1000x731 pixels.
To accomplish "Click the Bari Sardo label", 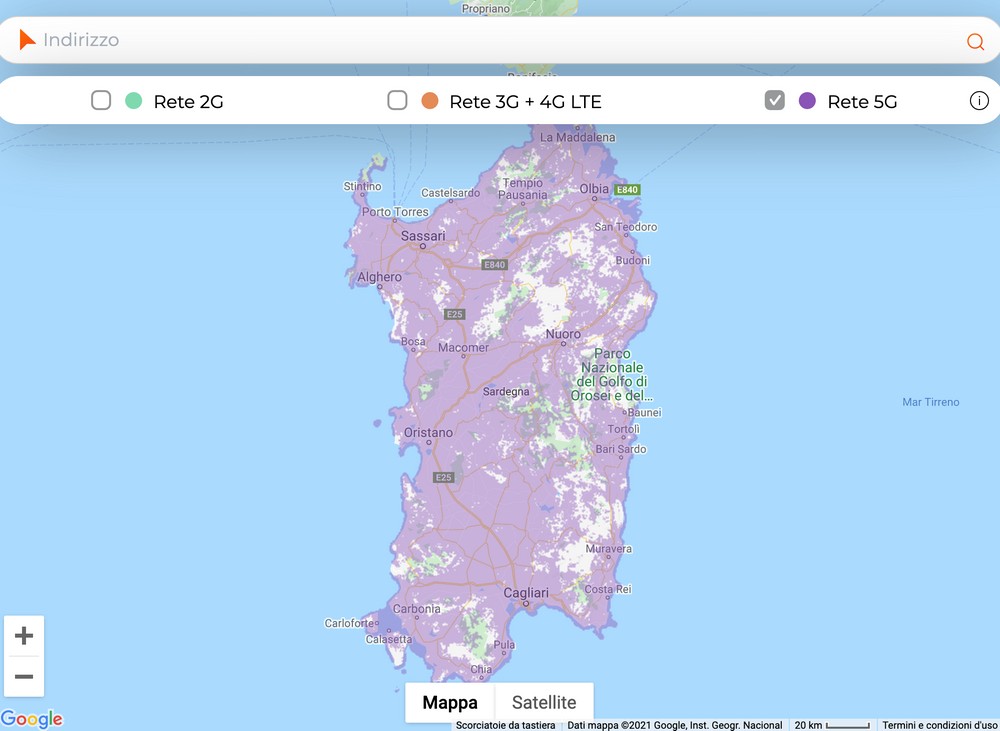I will (x=621, y=449).
